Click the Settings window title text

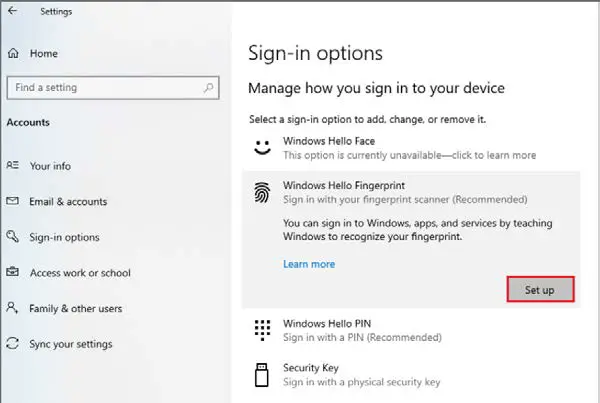tap(56, 11)
